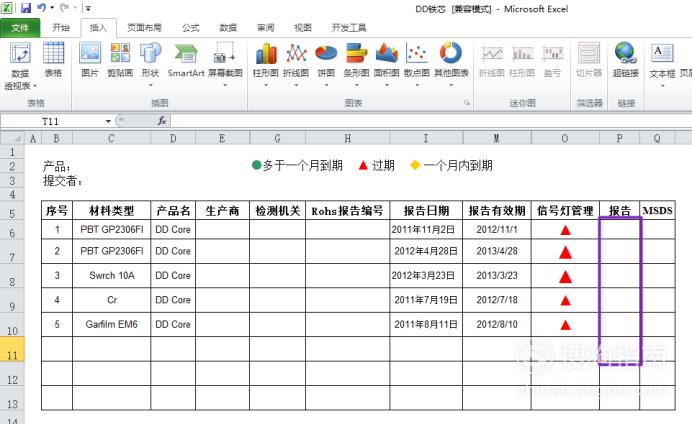The height and width of the screenshot is (424, 692).
Task: Open the View tab
Action: pyautogui.click(x=303, y=28)
